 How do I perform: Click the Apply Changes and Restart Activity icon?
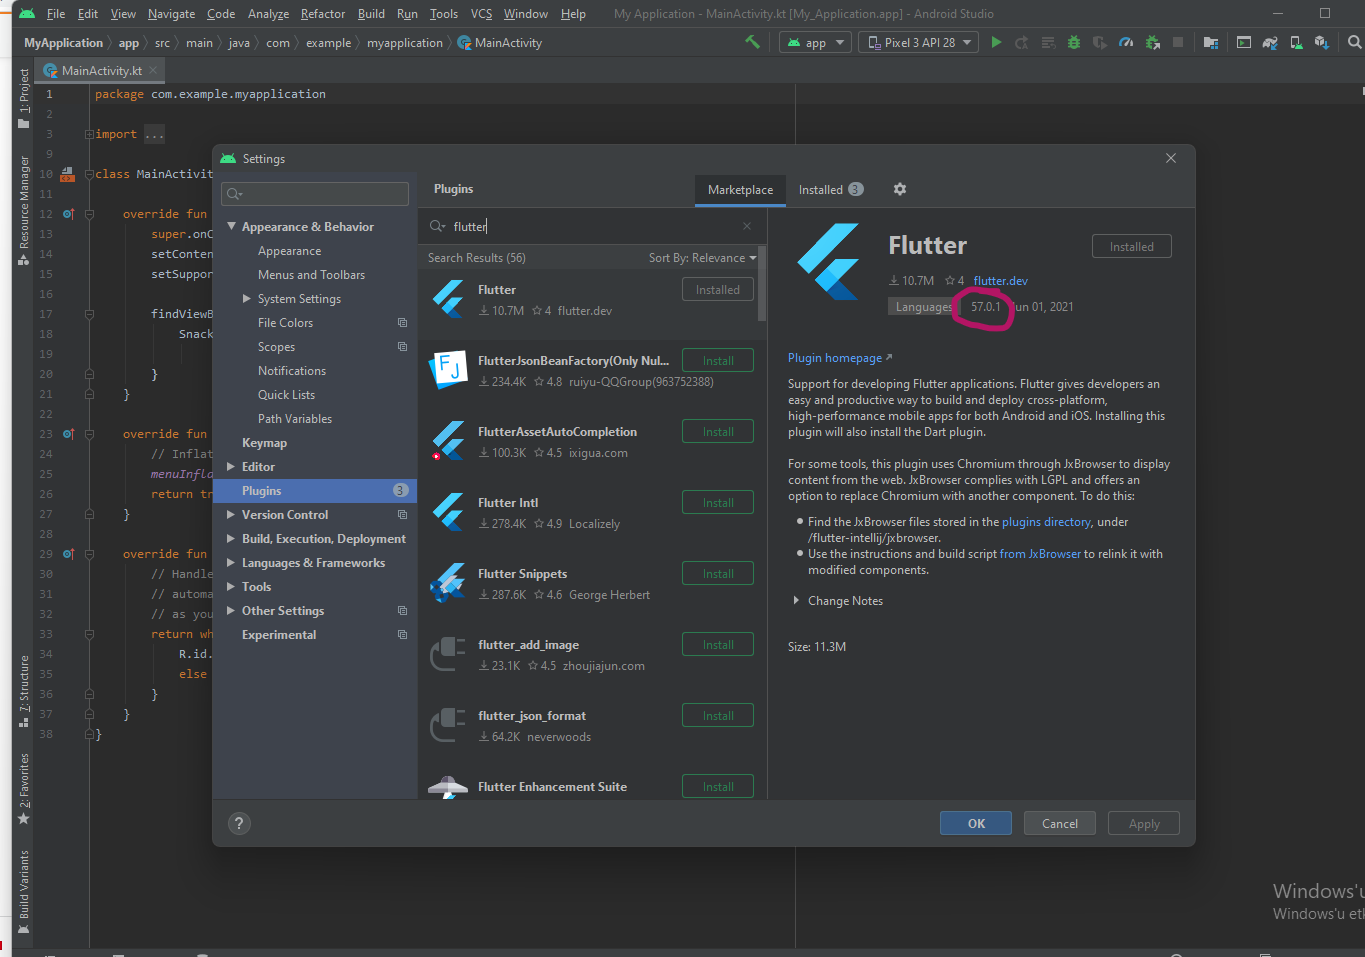click(1021, 42)
